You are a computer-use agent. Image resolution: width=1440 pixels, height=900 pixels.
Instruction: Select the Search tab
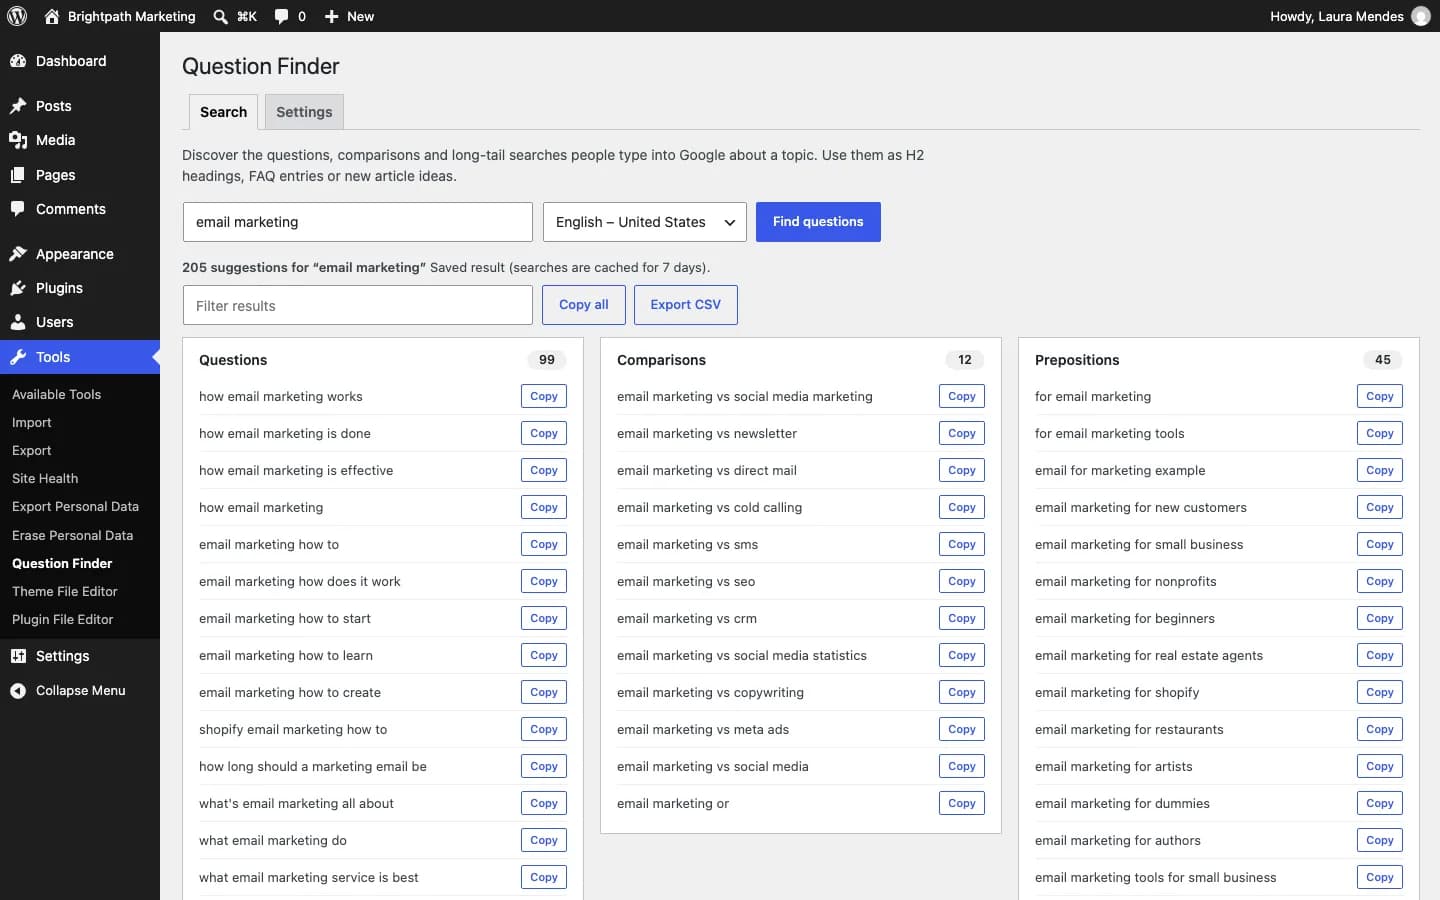pyautogui.click(x=223, y=112)
